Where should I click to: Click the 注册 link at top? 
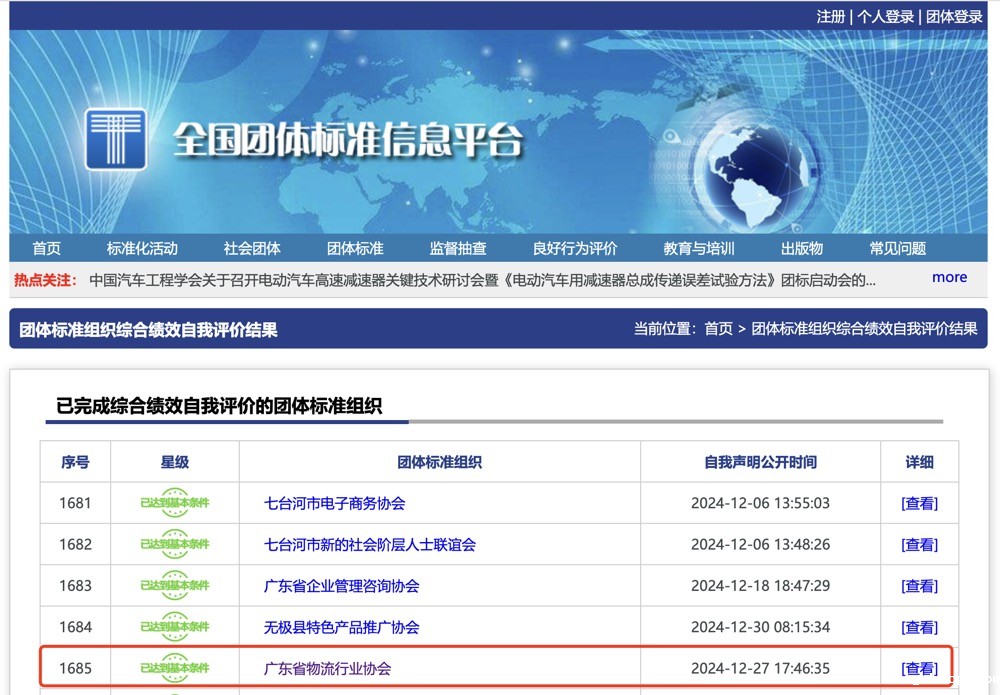830,16
